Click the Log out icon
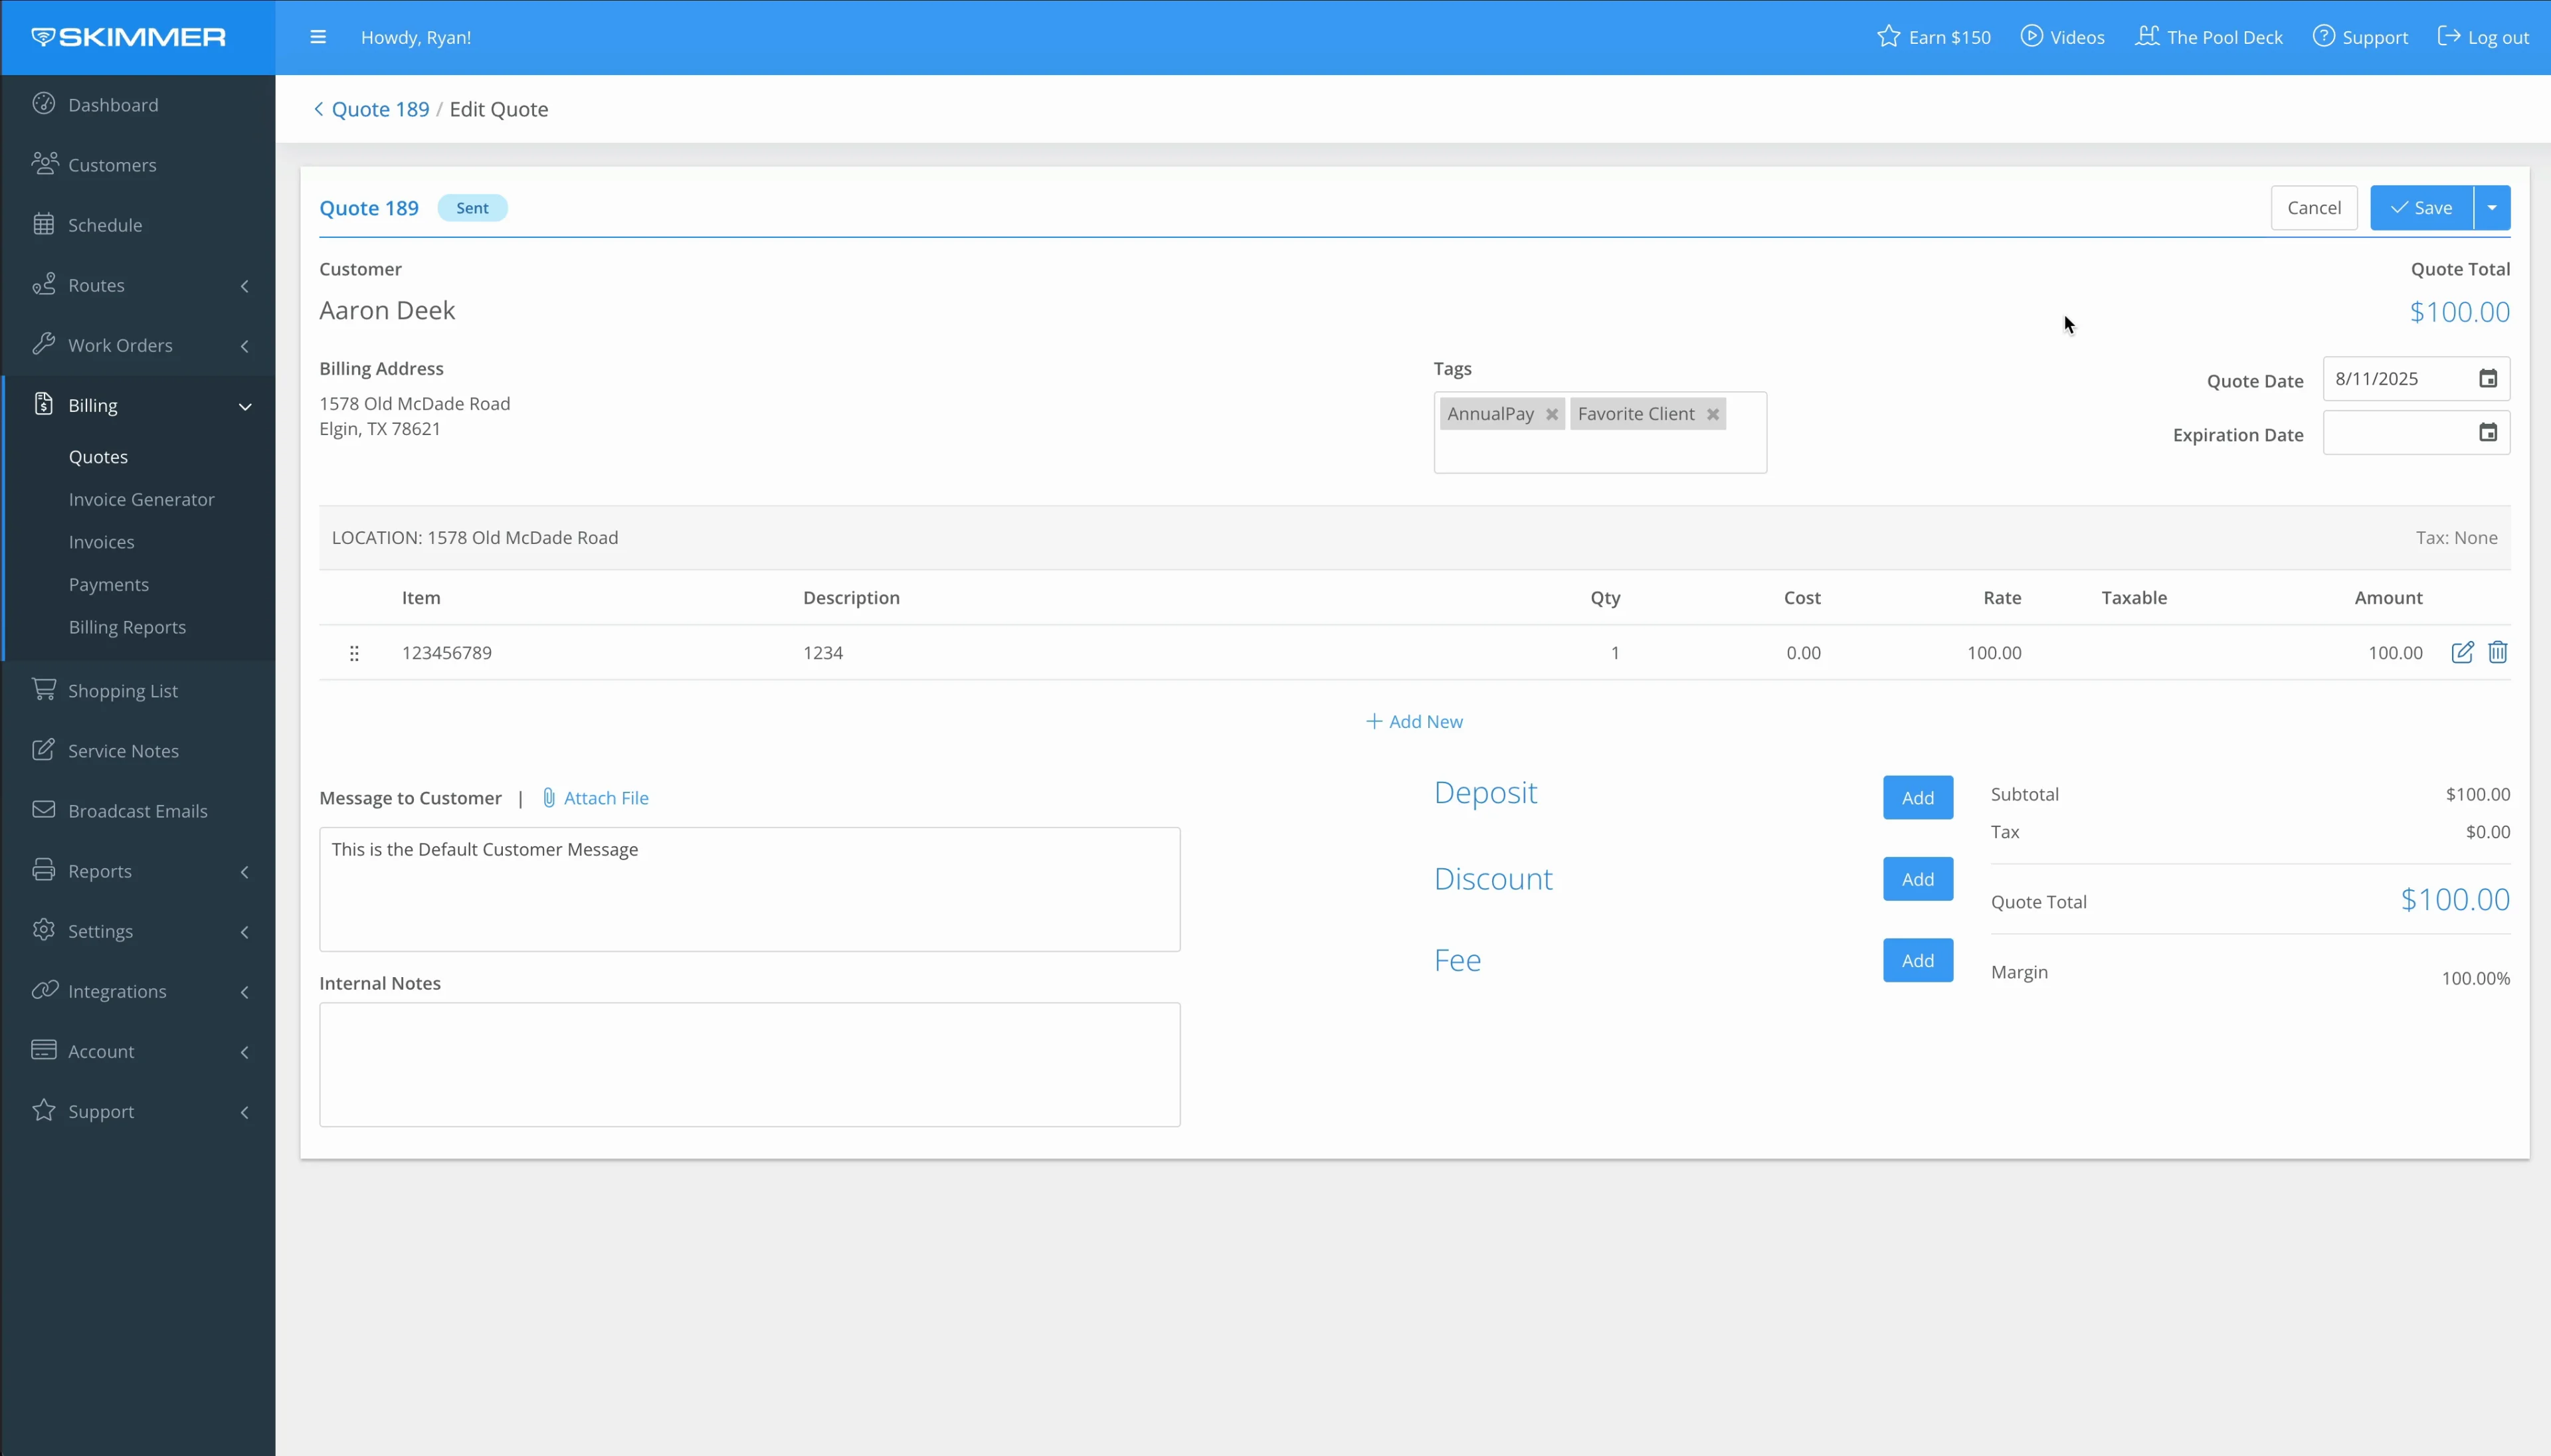 pyautogui.click(x=2449, y=36)
